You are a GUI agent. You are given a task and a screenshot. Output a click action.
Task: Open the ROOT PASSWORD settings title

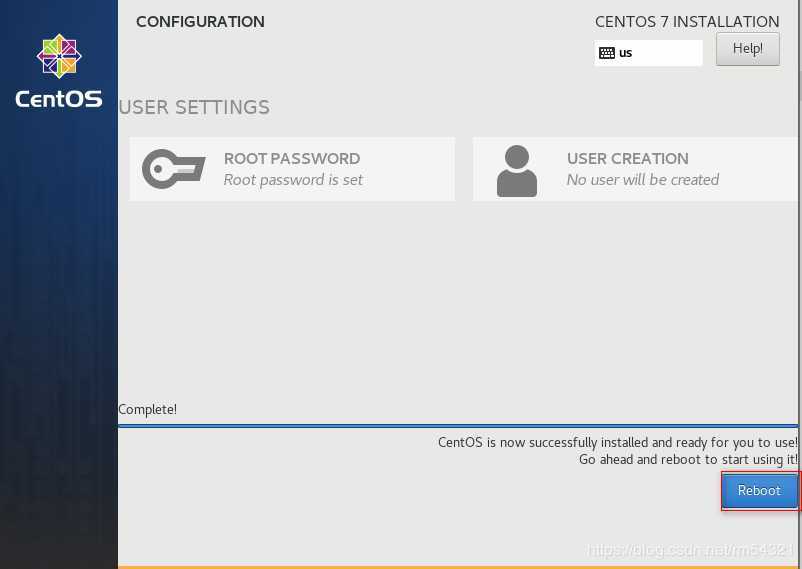click(292, 159)
